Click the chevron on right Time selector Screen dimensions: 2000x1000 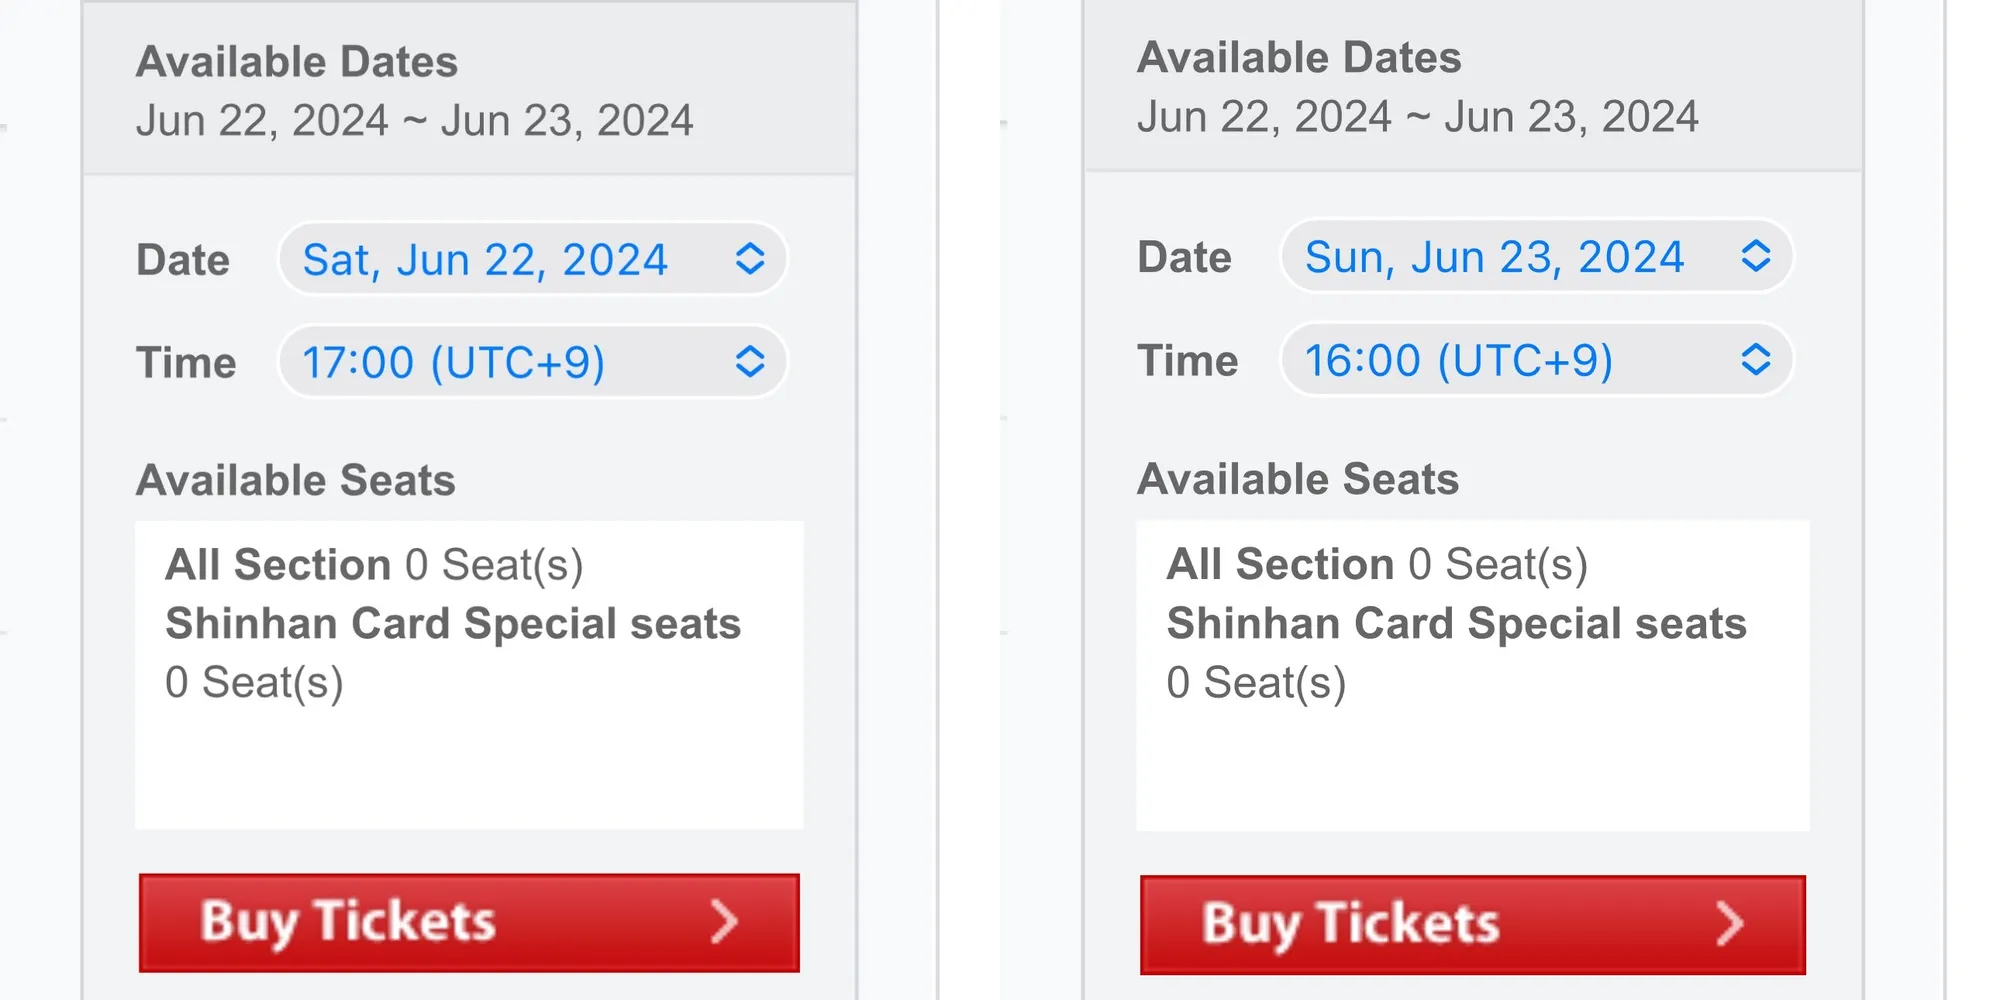pyautogui.click(x=1757, y=360)
